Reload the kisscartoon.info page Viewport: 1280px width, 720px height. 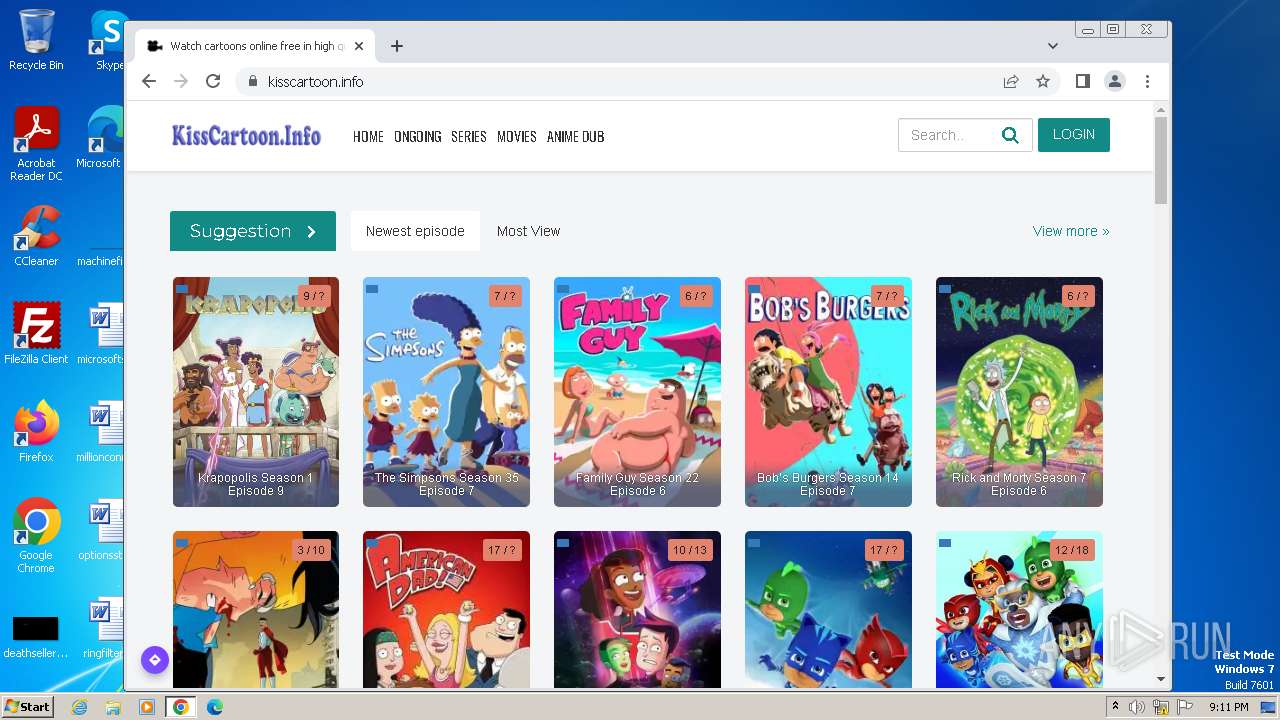213,82
